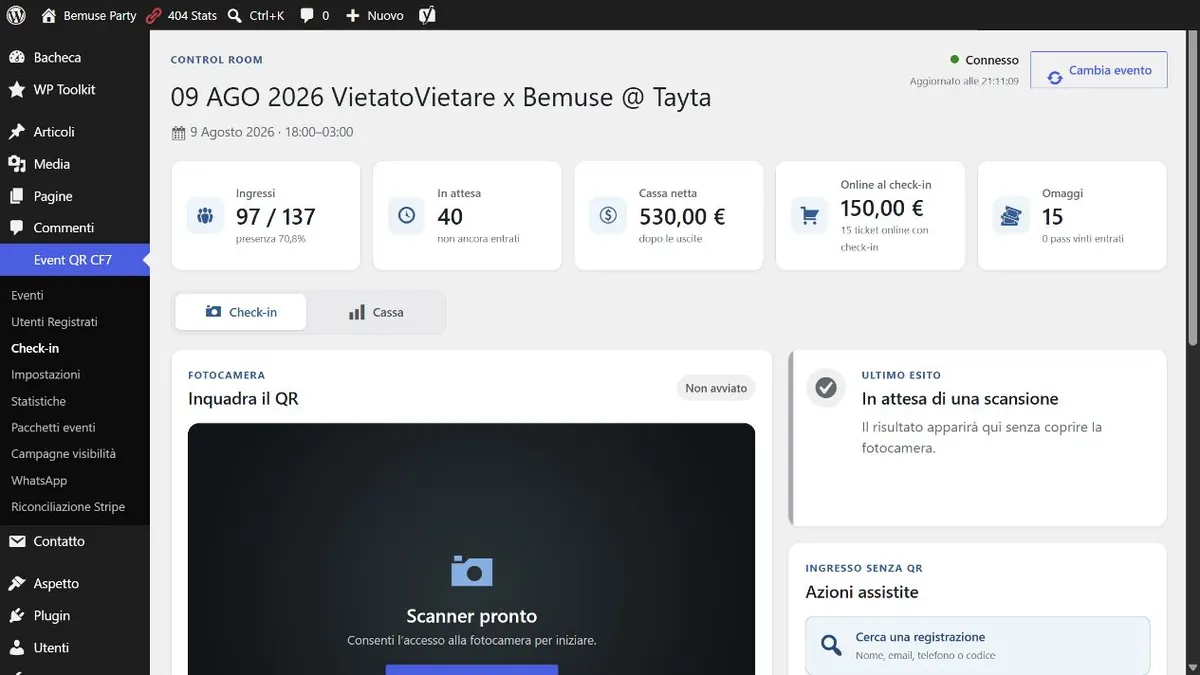Screen dimensions: 1200x675
Task: Click the Online al check-in 150,00 € value
Action: click(x=882, y=208)
